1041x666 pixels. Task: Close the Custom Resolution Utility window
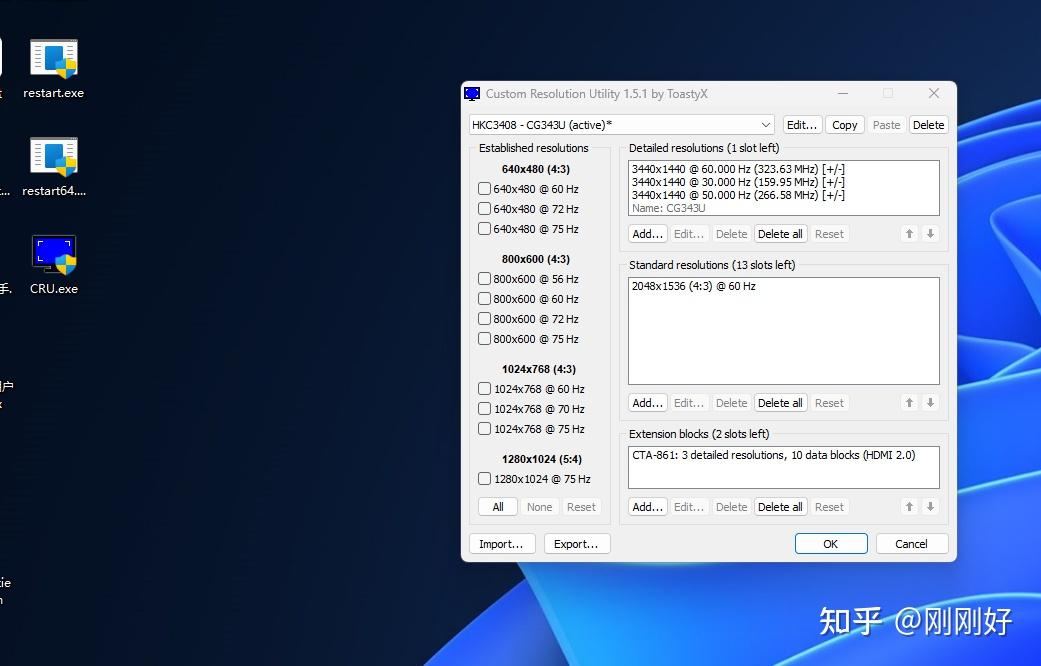[x=933, y=94]
